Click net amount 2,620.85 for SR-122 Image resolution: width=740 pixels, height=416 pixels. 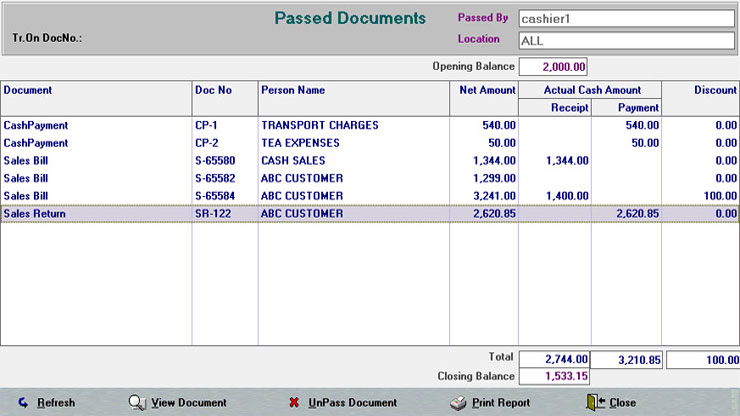pyautogui.click(x=494, y=214)
